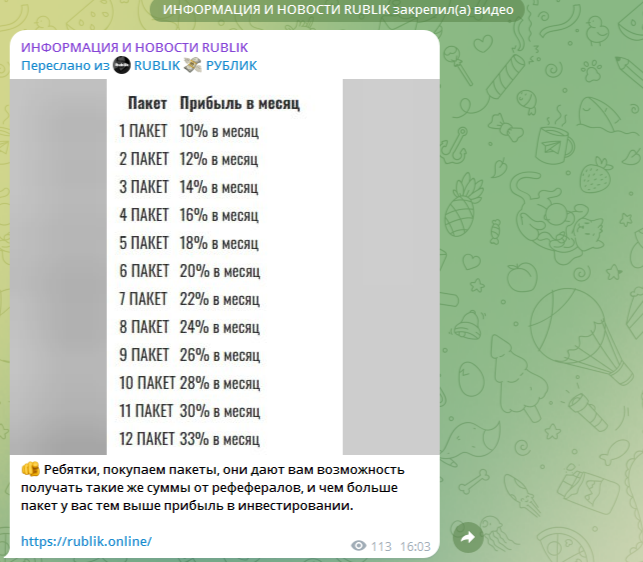
Task: Click the forward share arrow button
Action: (468, 537)
